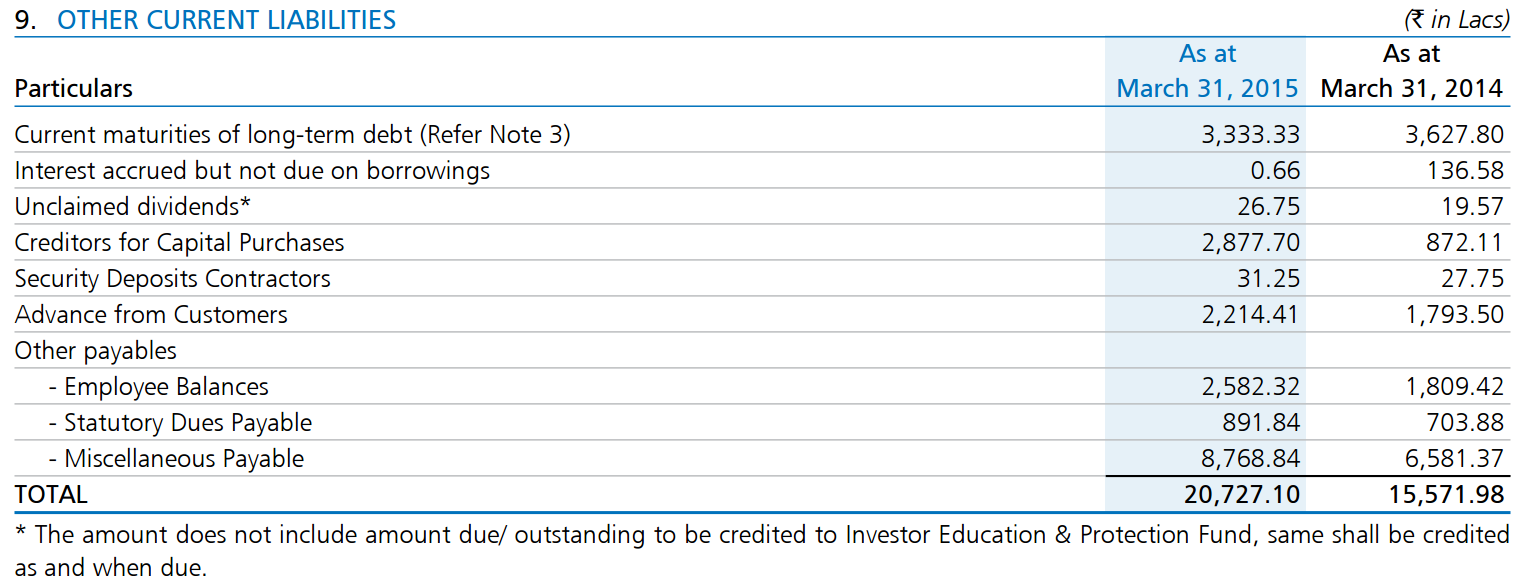1539x579 pixels.
Task: Select Security Deposits Contractors row
Action: (x=759, y=279)
